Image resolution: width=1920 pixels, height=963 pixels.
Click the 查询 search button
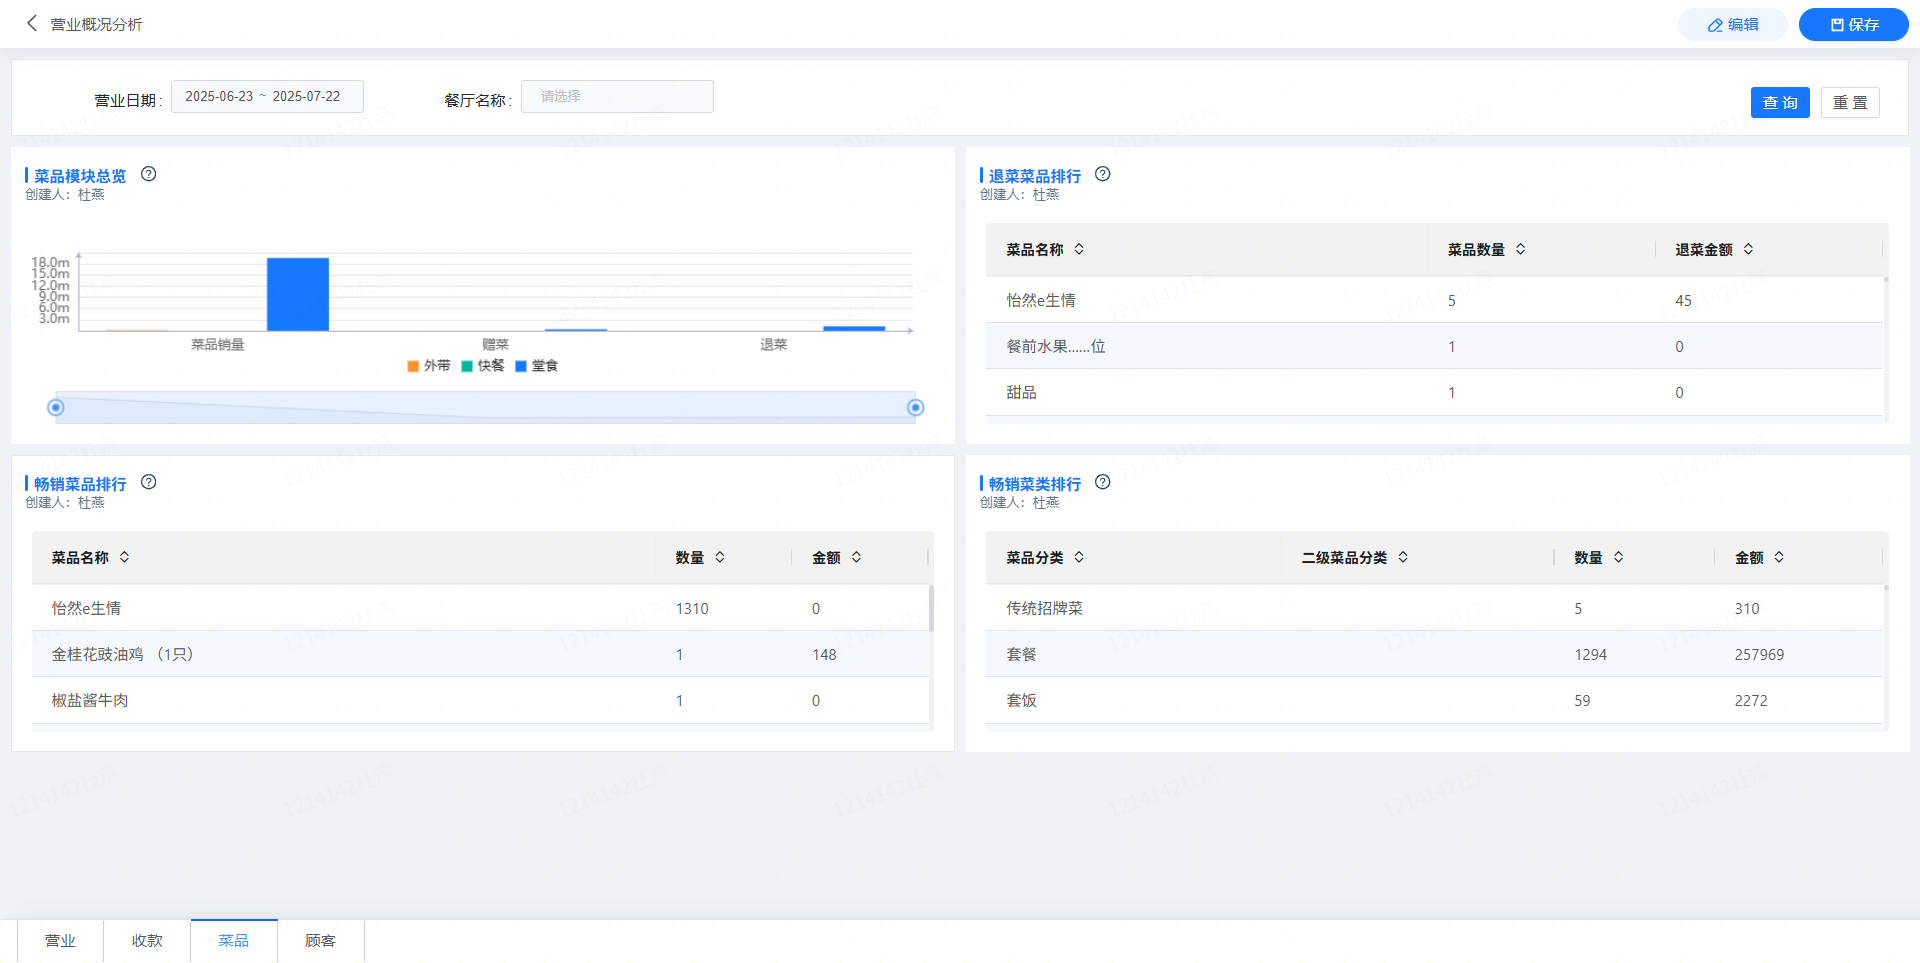pyautogui.click(x=1779, y=103)
